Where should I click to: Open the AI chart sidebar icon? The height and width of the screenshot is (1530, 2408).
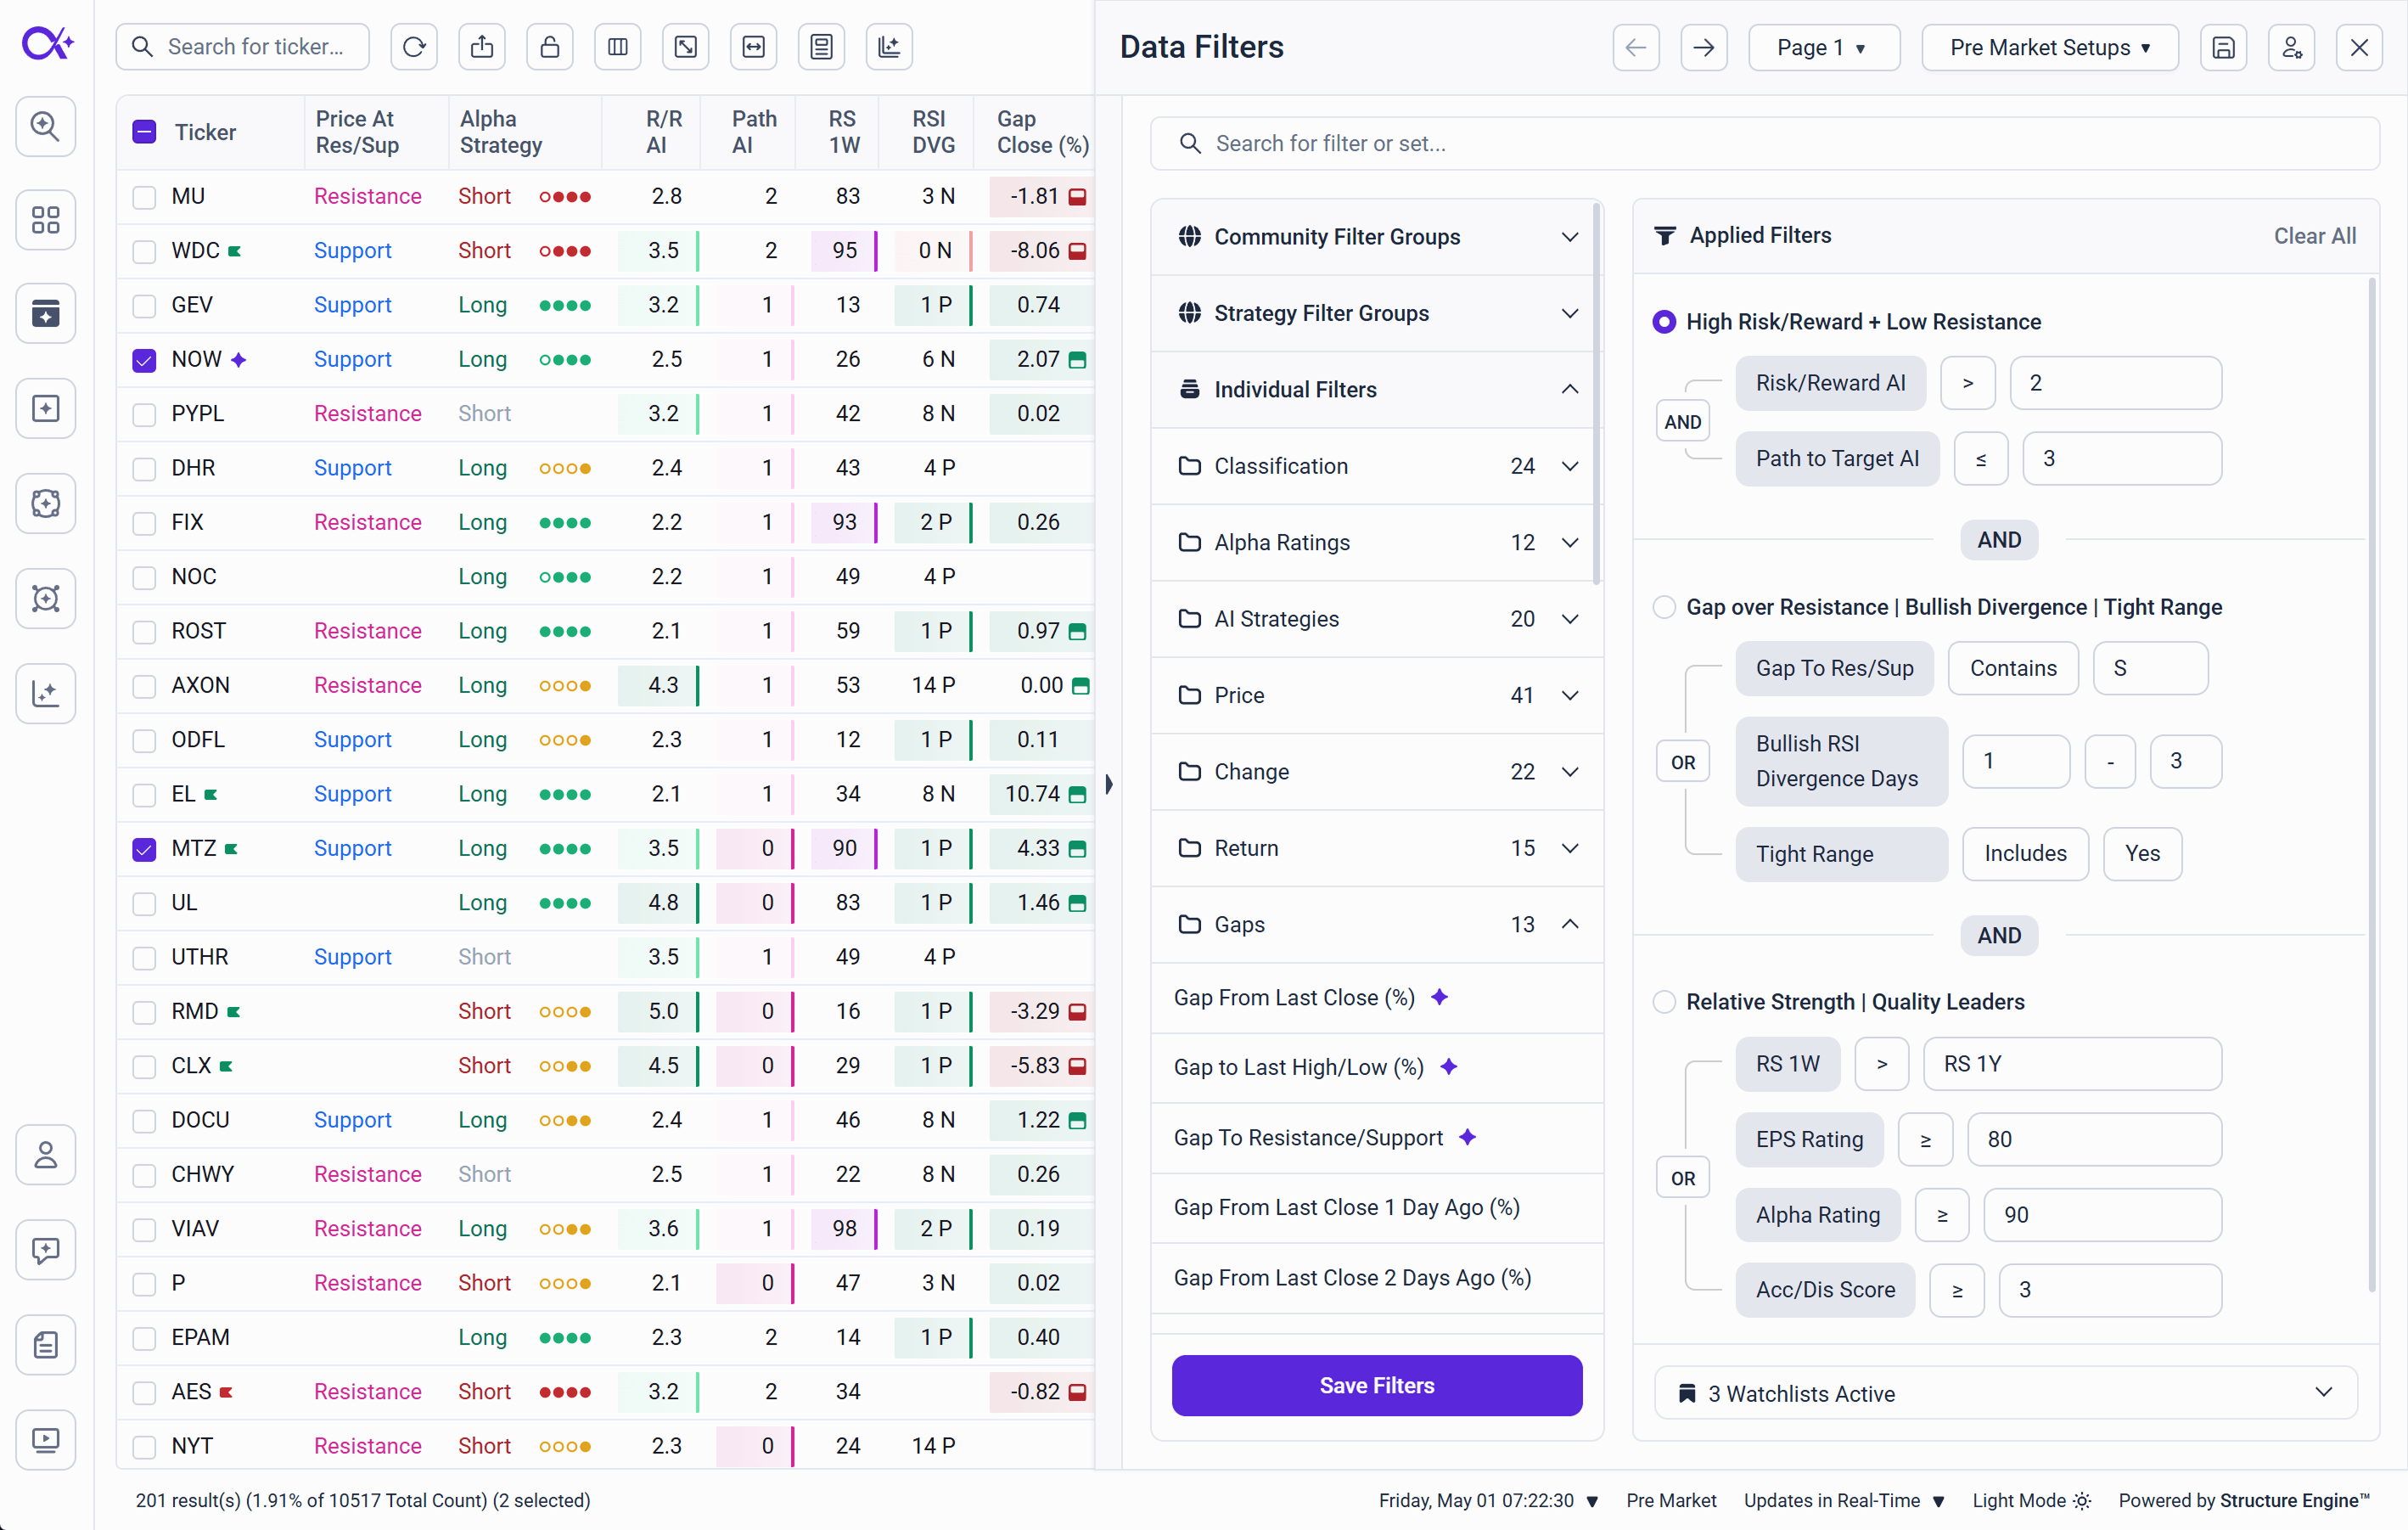[x=46, y=693]
